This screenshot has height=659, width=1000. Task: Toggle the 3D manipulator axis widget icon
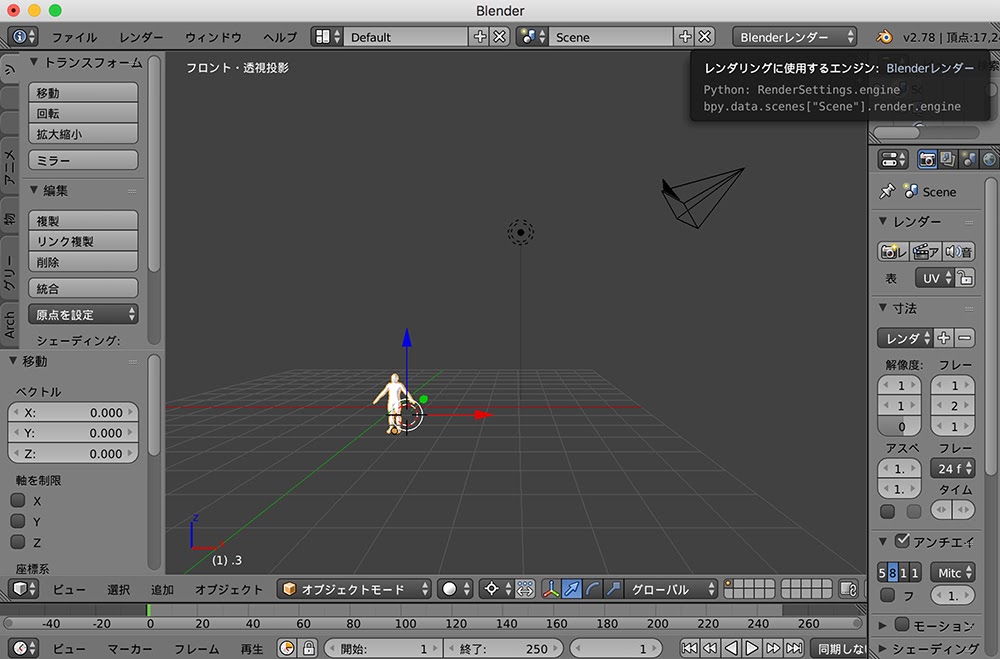551,589
